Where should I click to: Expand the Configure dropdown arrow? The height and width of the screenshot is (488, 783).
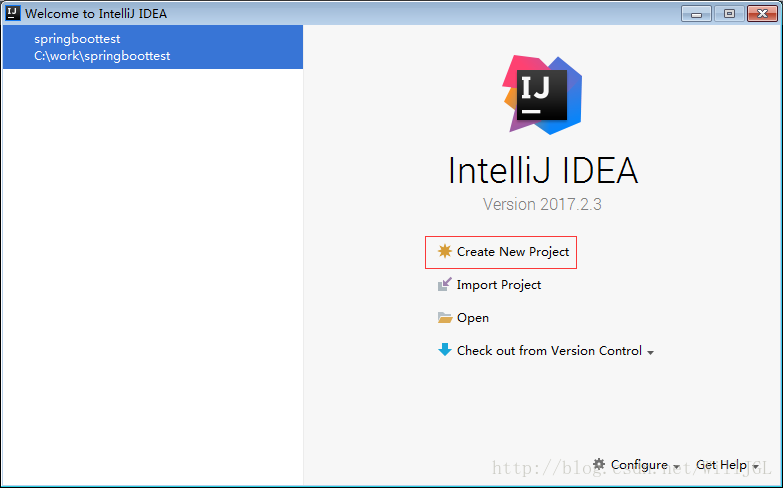pyautogui.click(x=677, y=467)
